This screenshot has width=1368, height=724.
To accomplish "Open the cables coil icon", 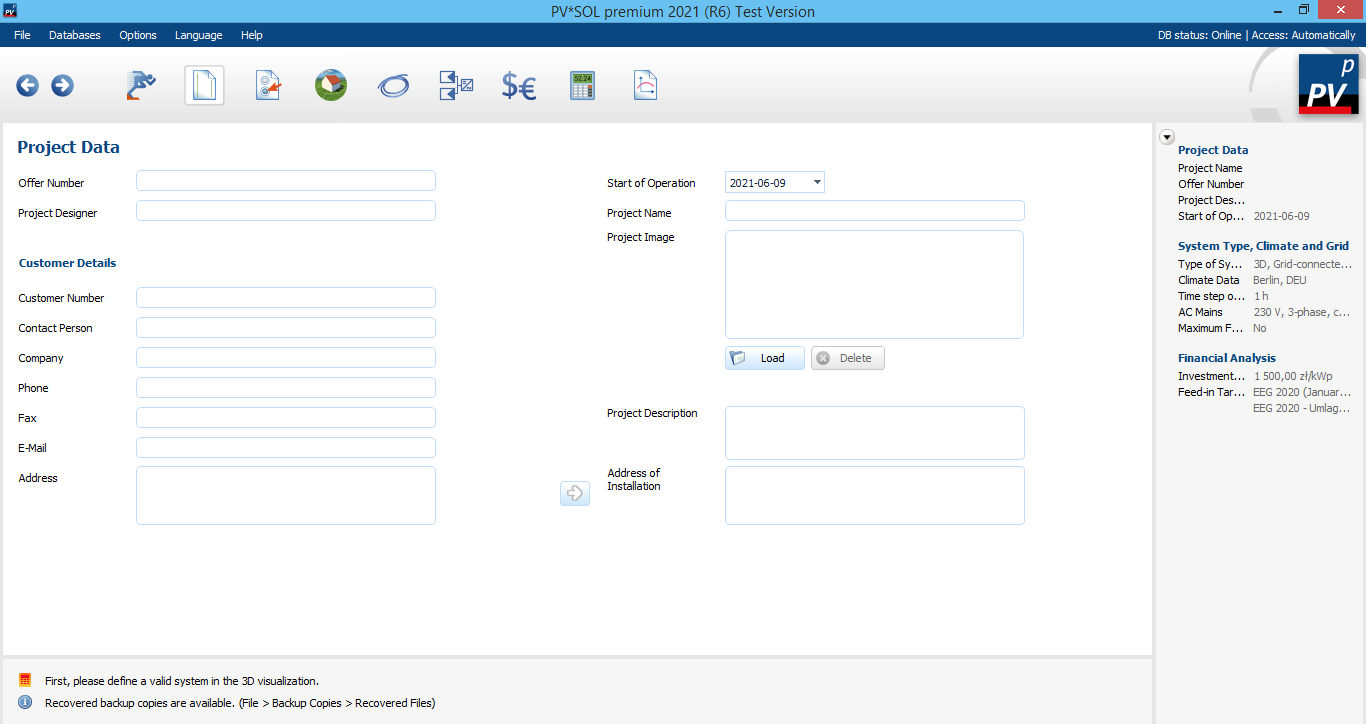I will click(x=393, y=86).
